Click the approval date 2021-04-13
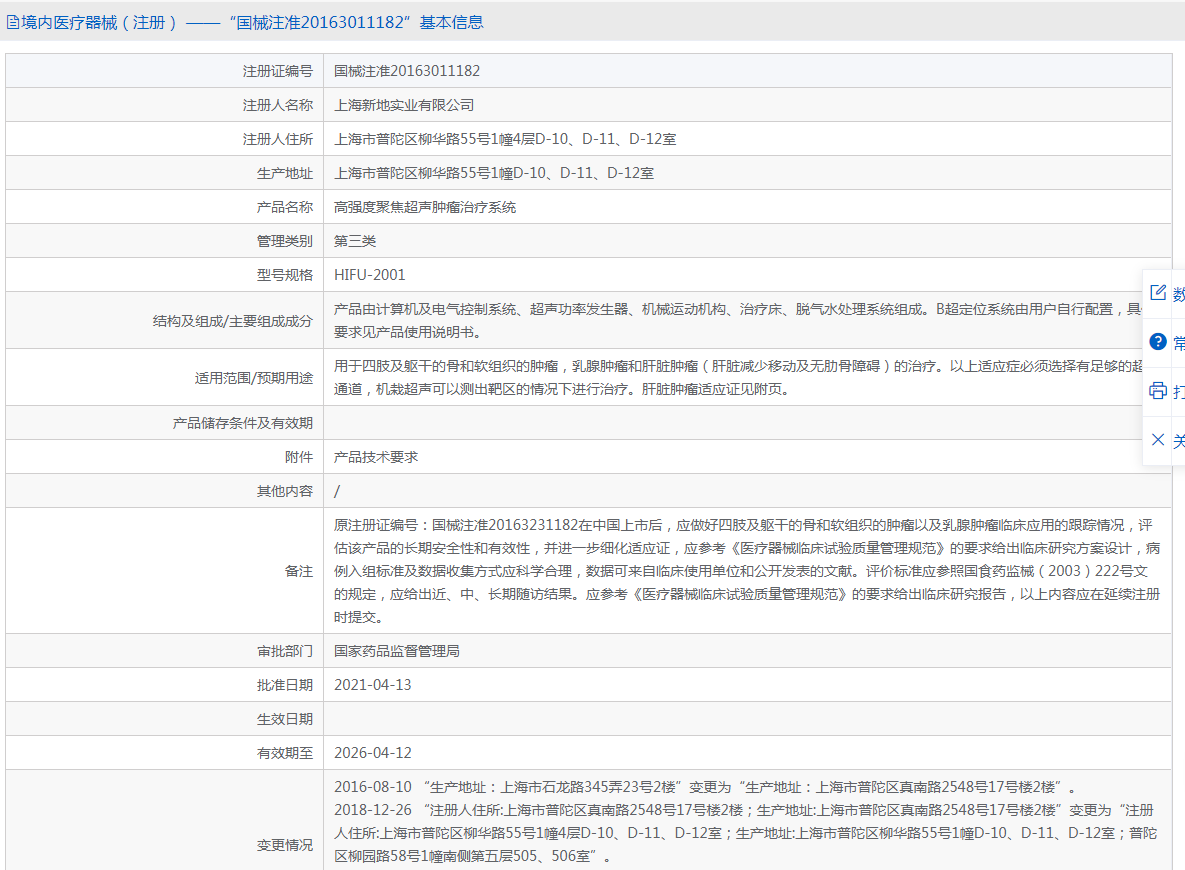 point(373,685)
